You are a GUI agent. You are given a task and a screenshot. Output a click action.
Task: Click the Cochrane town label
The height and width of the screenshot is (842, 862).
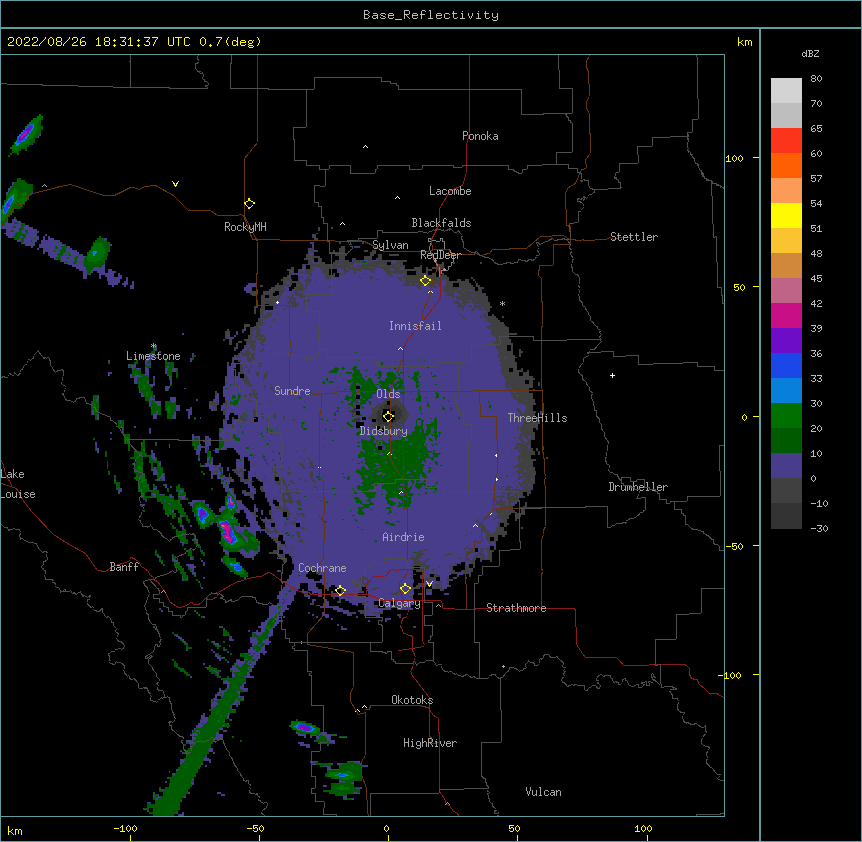point(322,568)
